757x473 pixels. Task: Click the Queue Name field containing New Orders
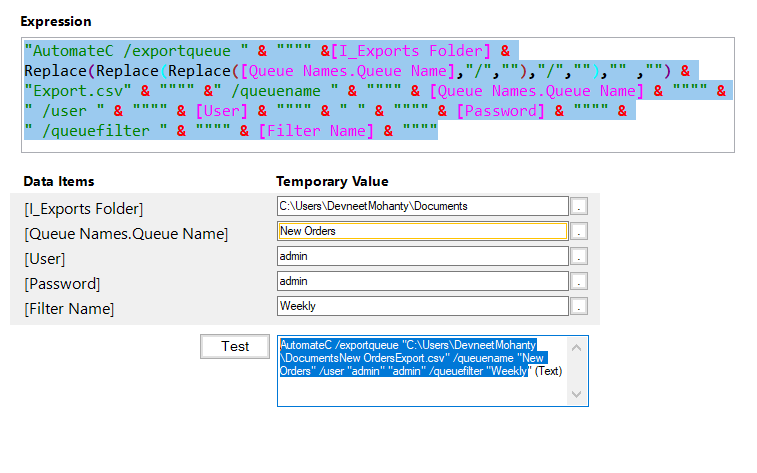tap(422, 231)
